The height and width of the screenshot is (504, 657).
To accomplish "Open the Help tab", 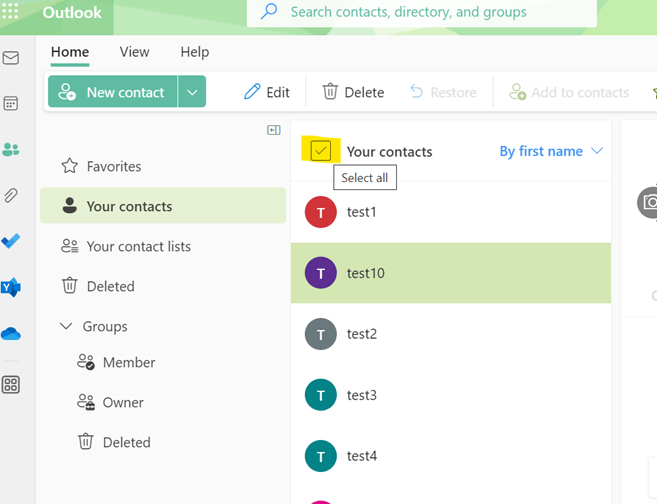I will [x=195, y=52].
